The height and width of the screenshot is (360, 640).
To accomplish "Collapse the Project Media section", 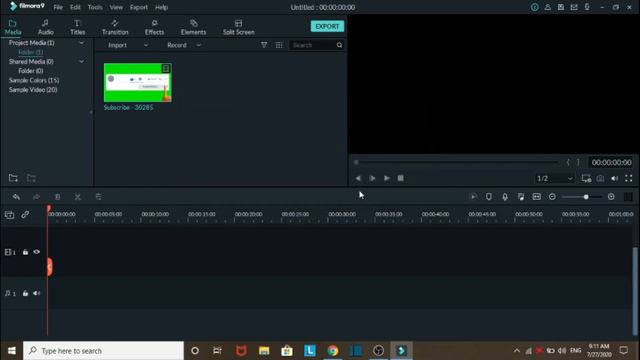I will [82, 43].
